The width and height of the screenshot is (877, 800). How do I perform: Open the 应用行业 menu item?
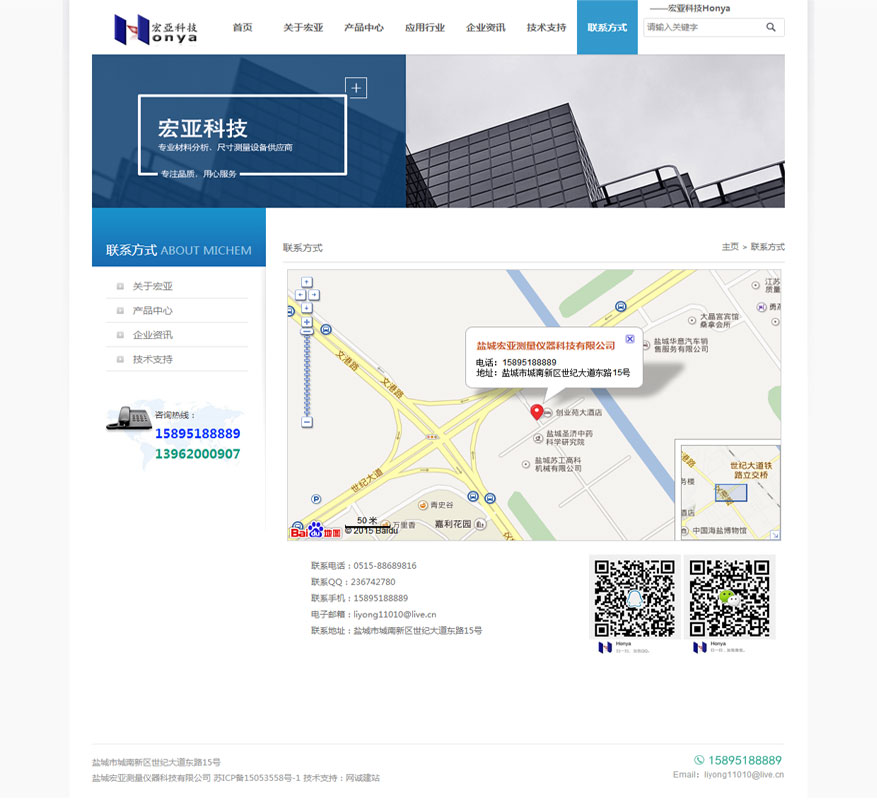click(425, 27)
